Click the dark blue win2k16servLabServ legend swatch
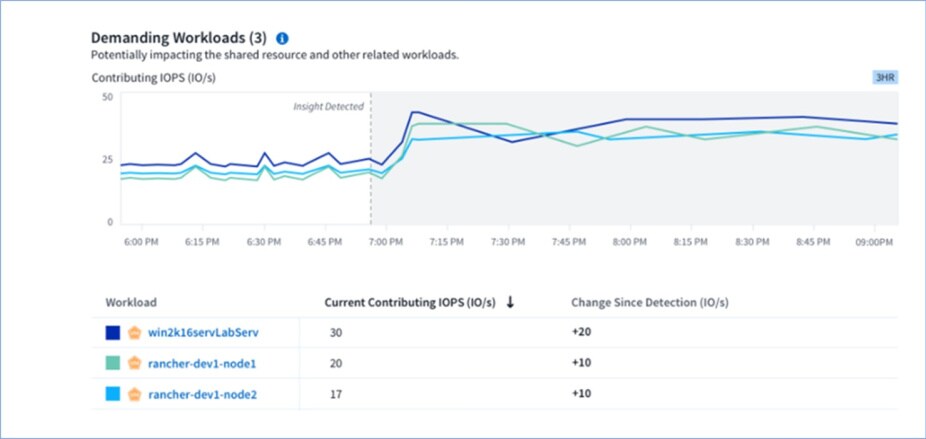Screen dimensions: 926x439 [112, 332]
